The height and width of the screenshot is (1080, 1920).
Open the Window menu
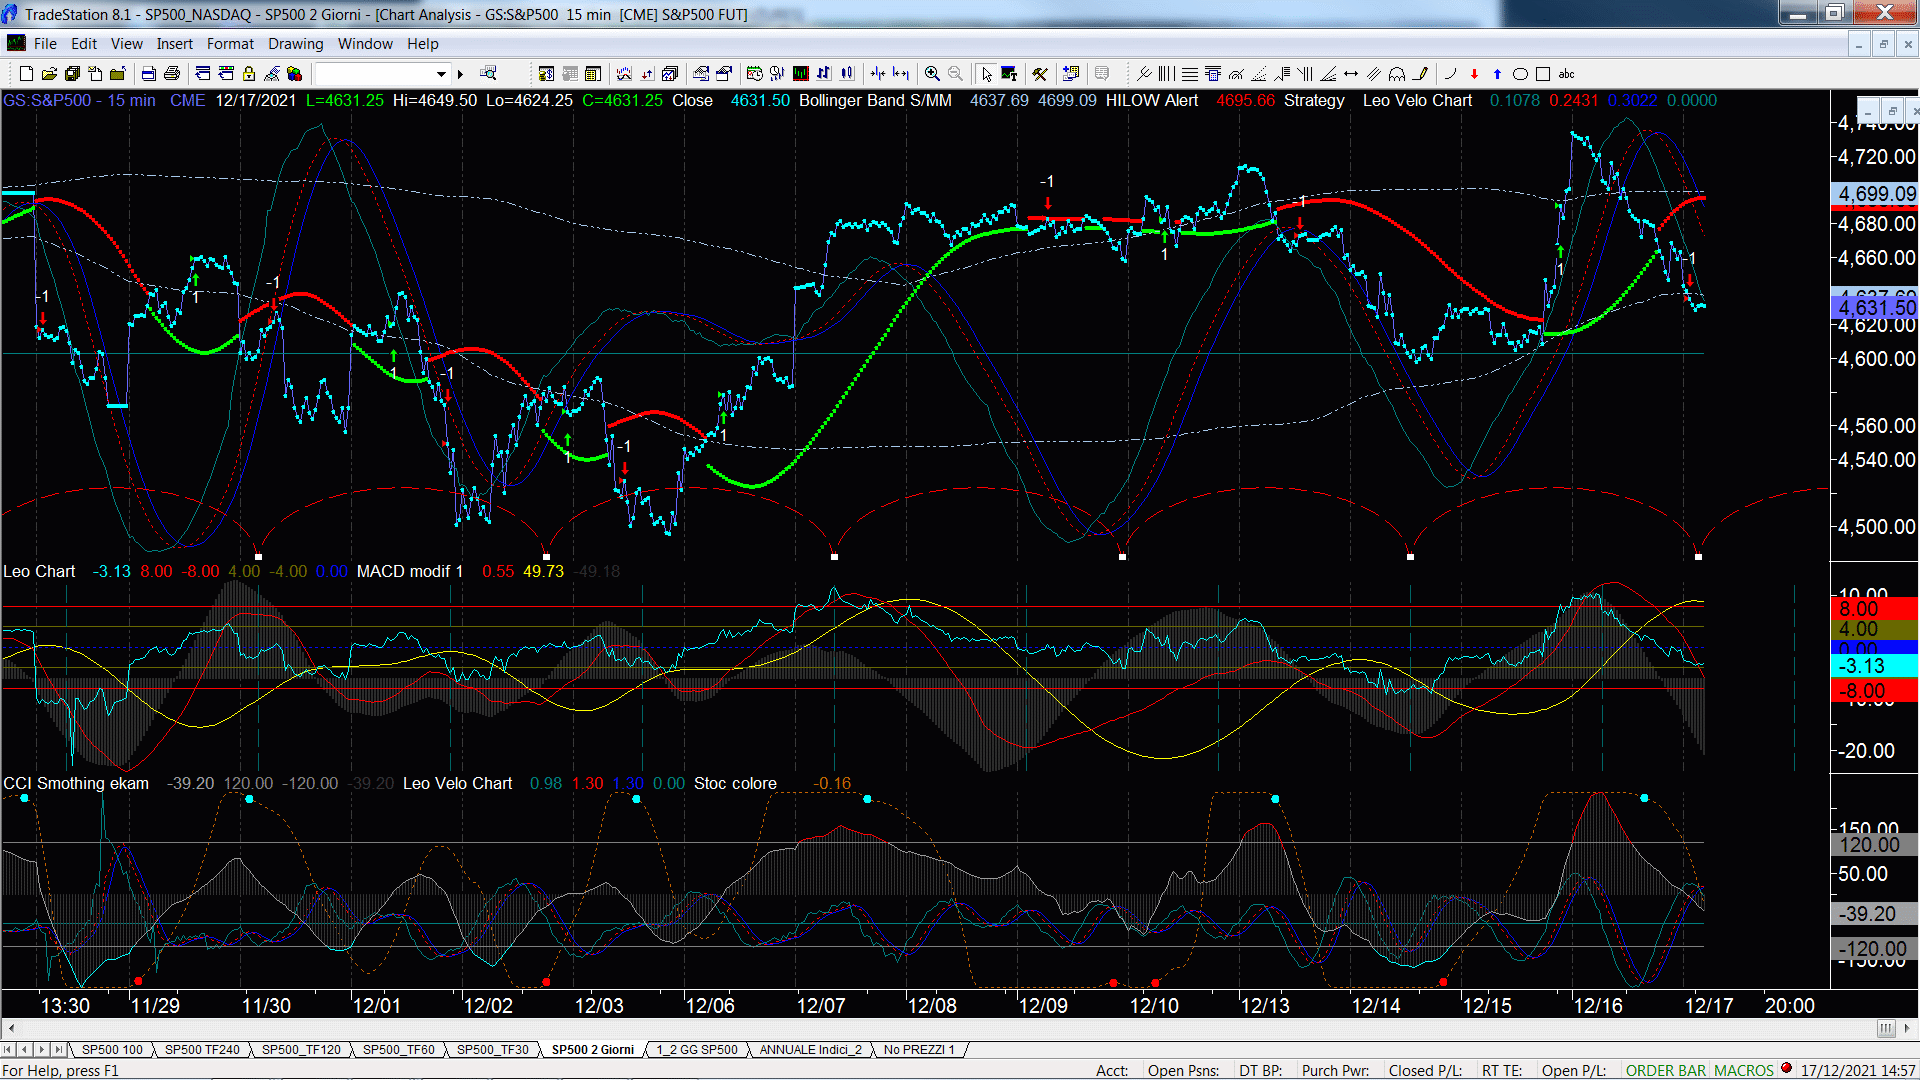(x=365, y=44)
